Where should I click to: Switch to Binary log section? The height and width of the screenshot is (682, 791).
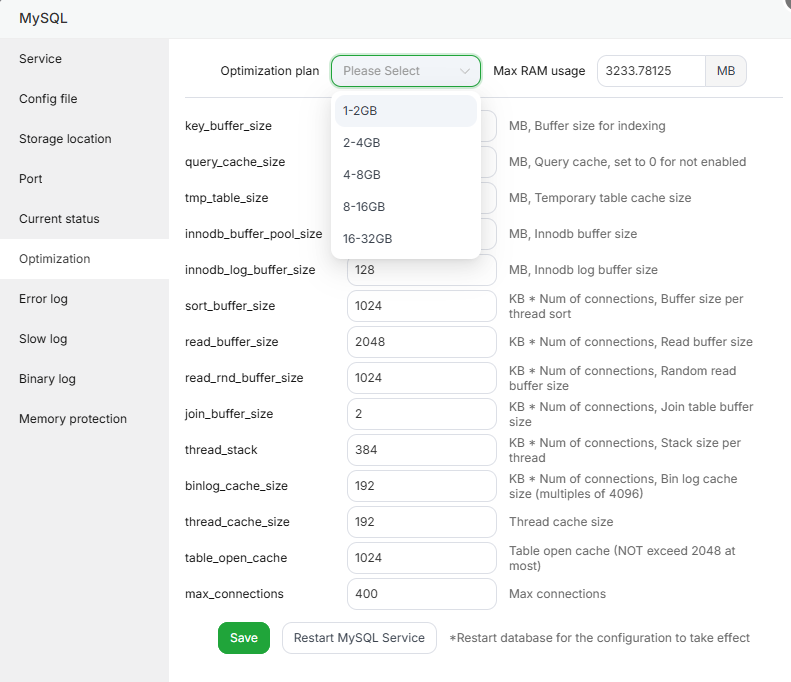tap(84, 379)
